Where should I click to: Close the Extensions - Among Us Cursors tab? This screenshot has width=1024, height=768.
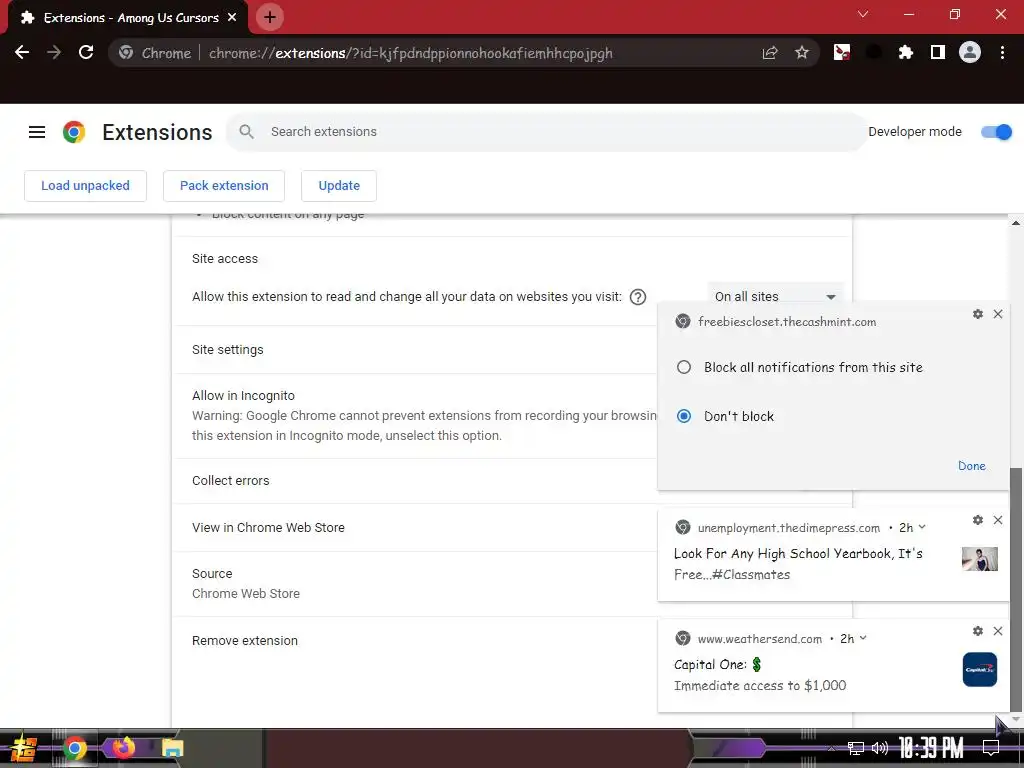pyautogui.click(x=232, y=18)
